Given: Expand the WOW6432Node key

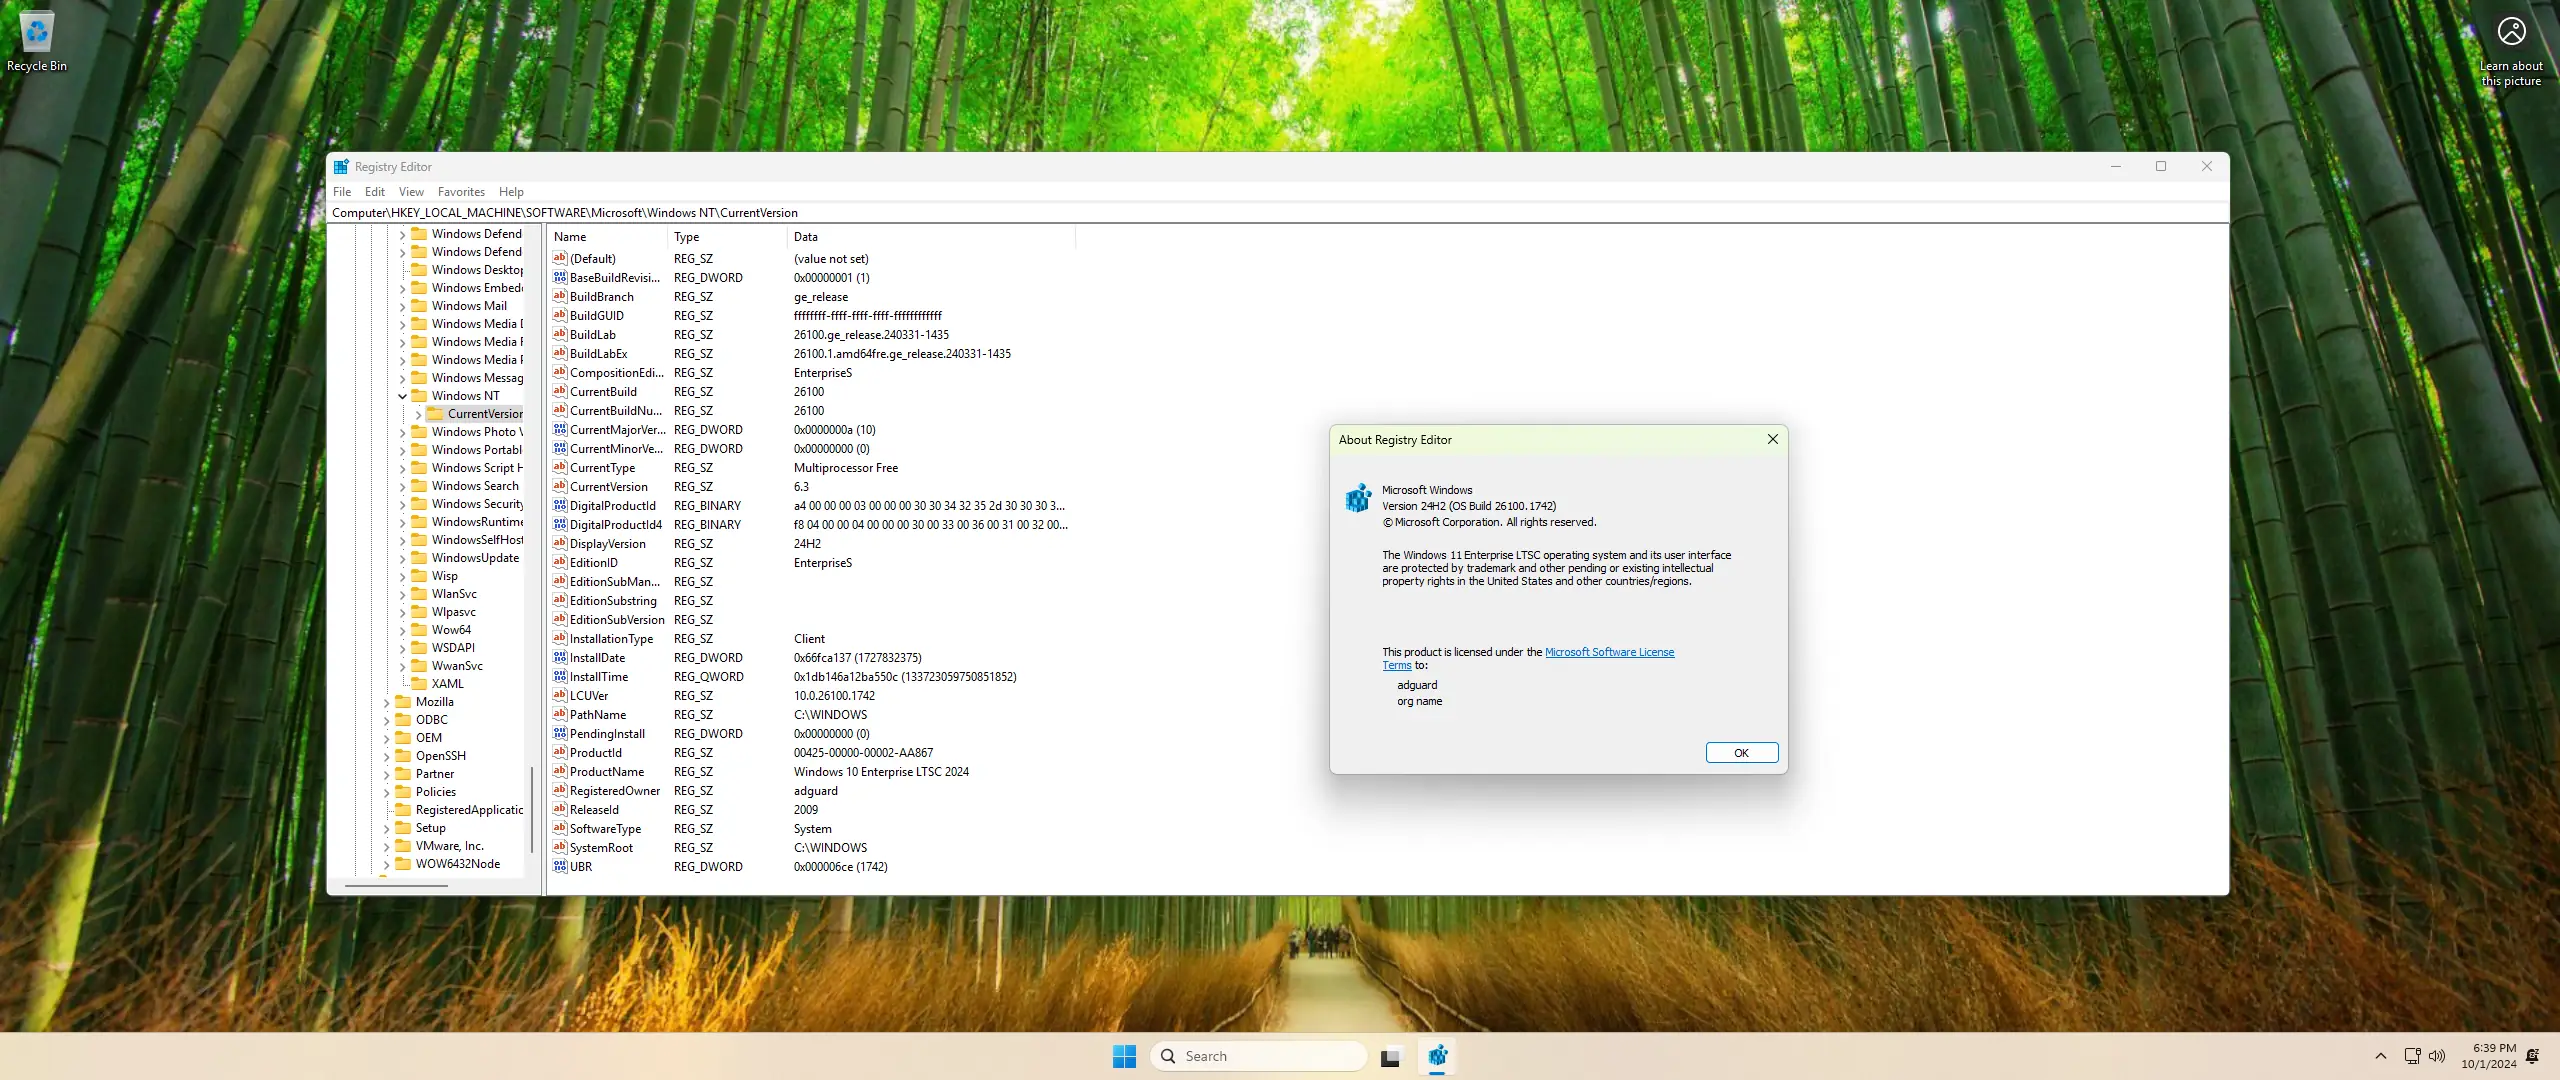Looking at the screenshot, I should point(386,864).
